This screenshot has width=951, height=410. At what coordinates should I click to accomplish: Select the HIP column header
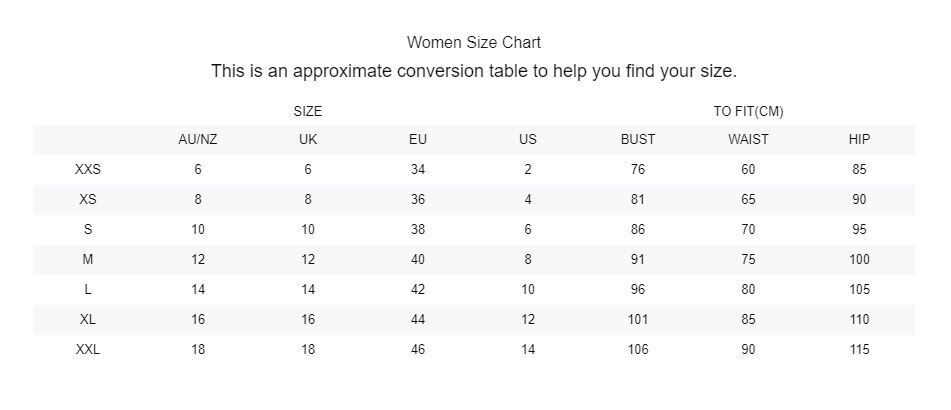pyautogui.click(x=859, y=139)
